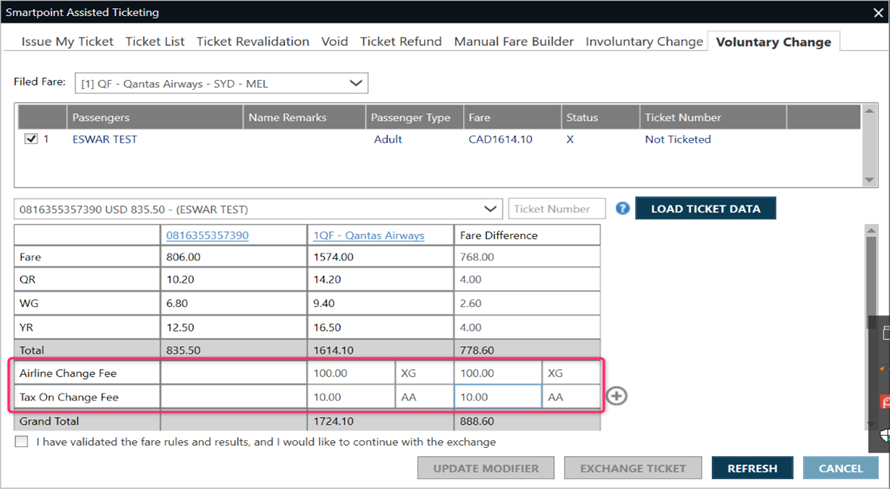Open ticket number 0816355357390 link

coord(207,235)
